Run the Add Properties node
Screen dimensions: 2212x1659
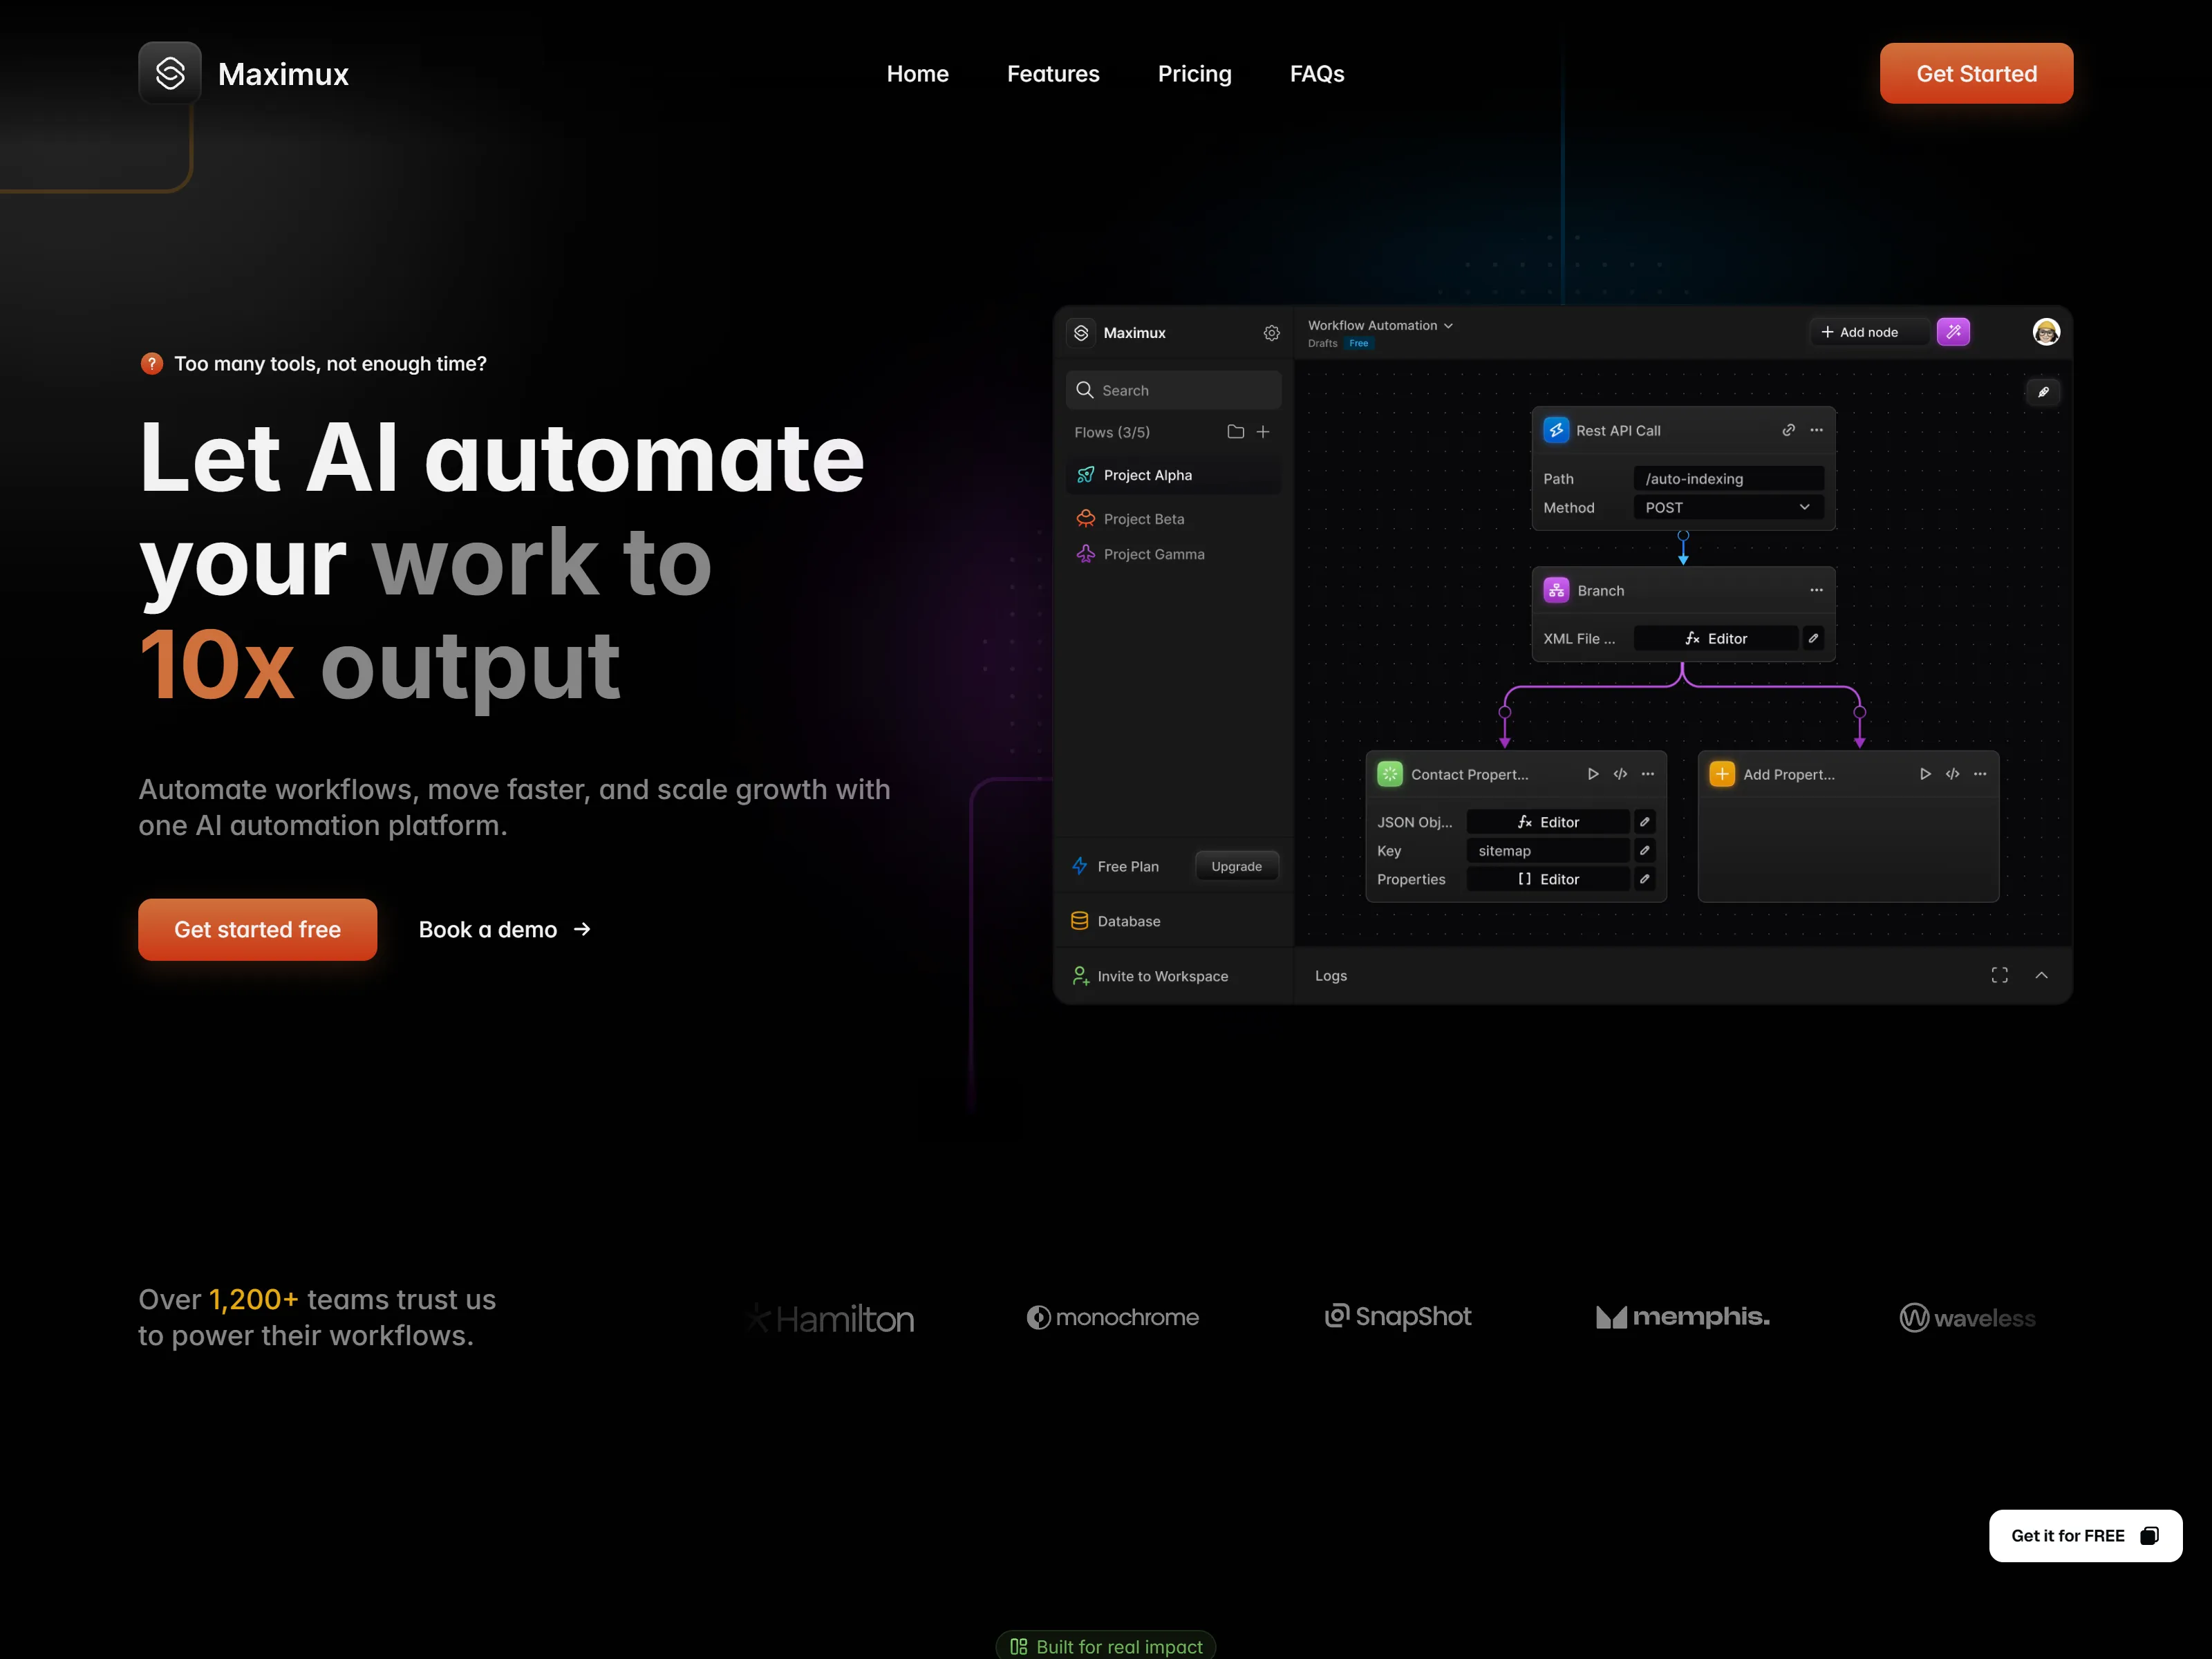click(1925, 774)
